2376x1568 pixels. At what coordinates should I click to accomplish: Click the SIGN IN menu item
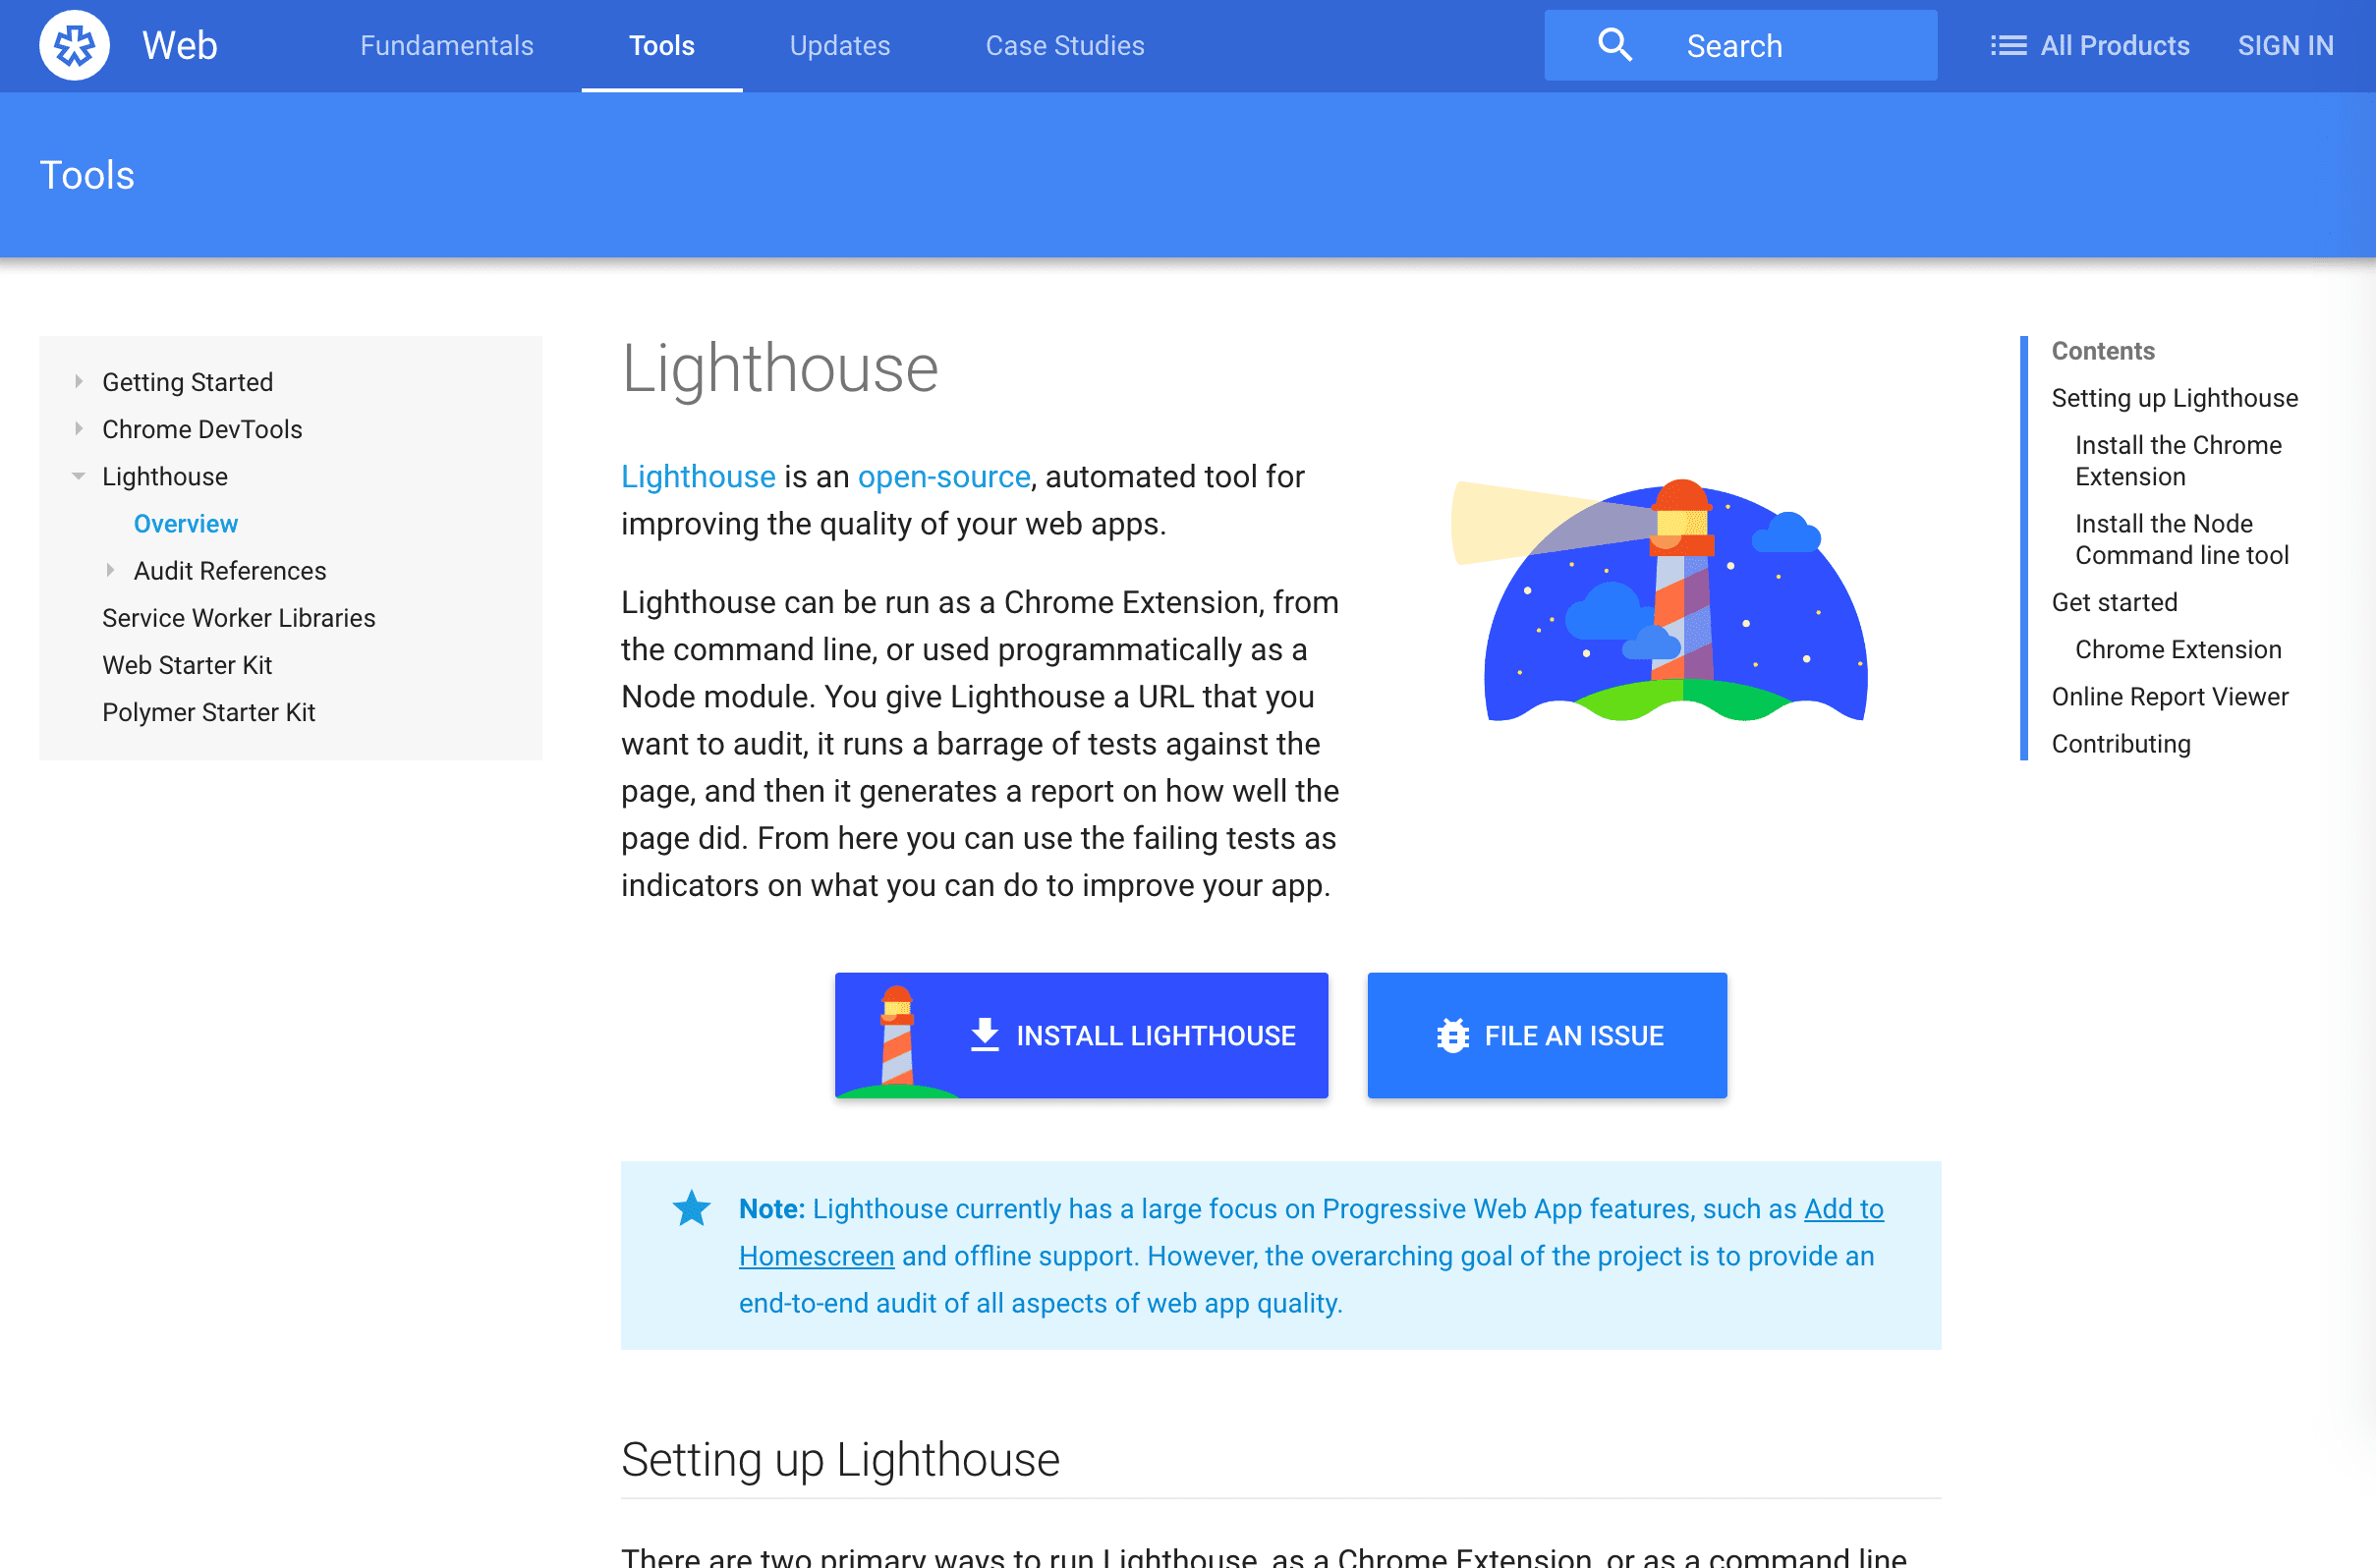click(x=2287, y=45)
